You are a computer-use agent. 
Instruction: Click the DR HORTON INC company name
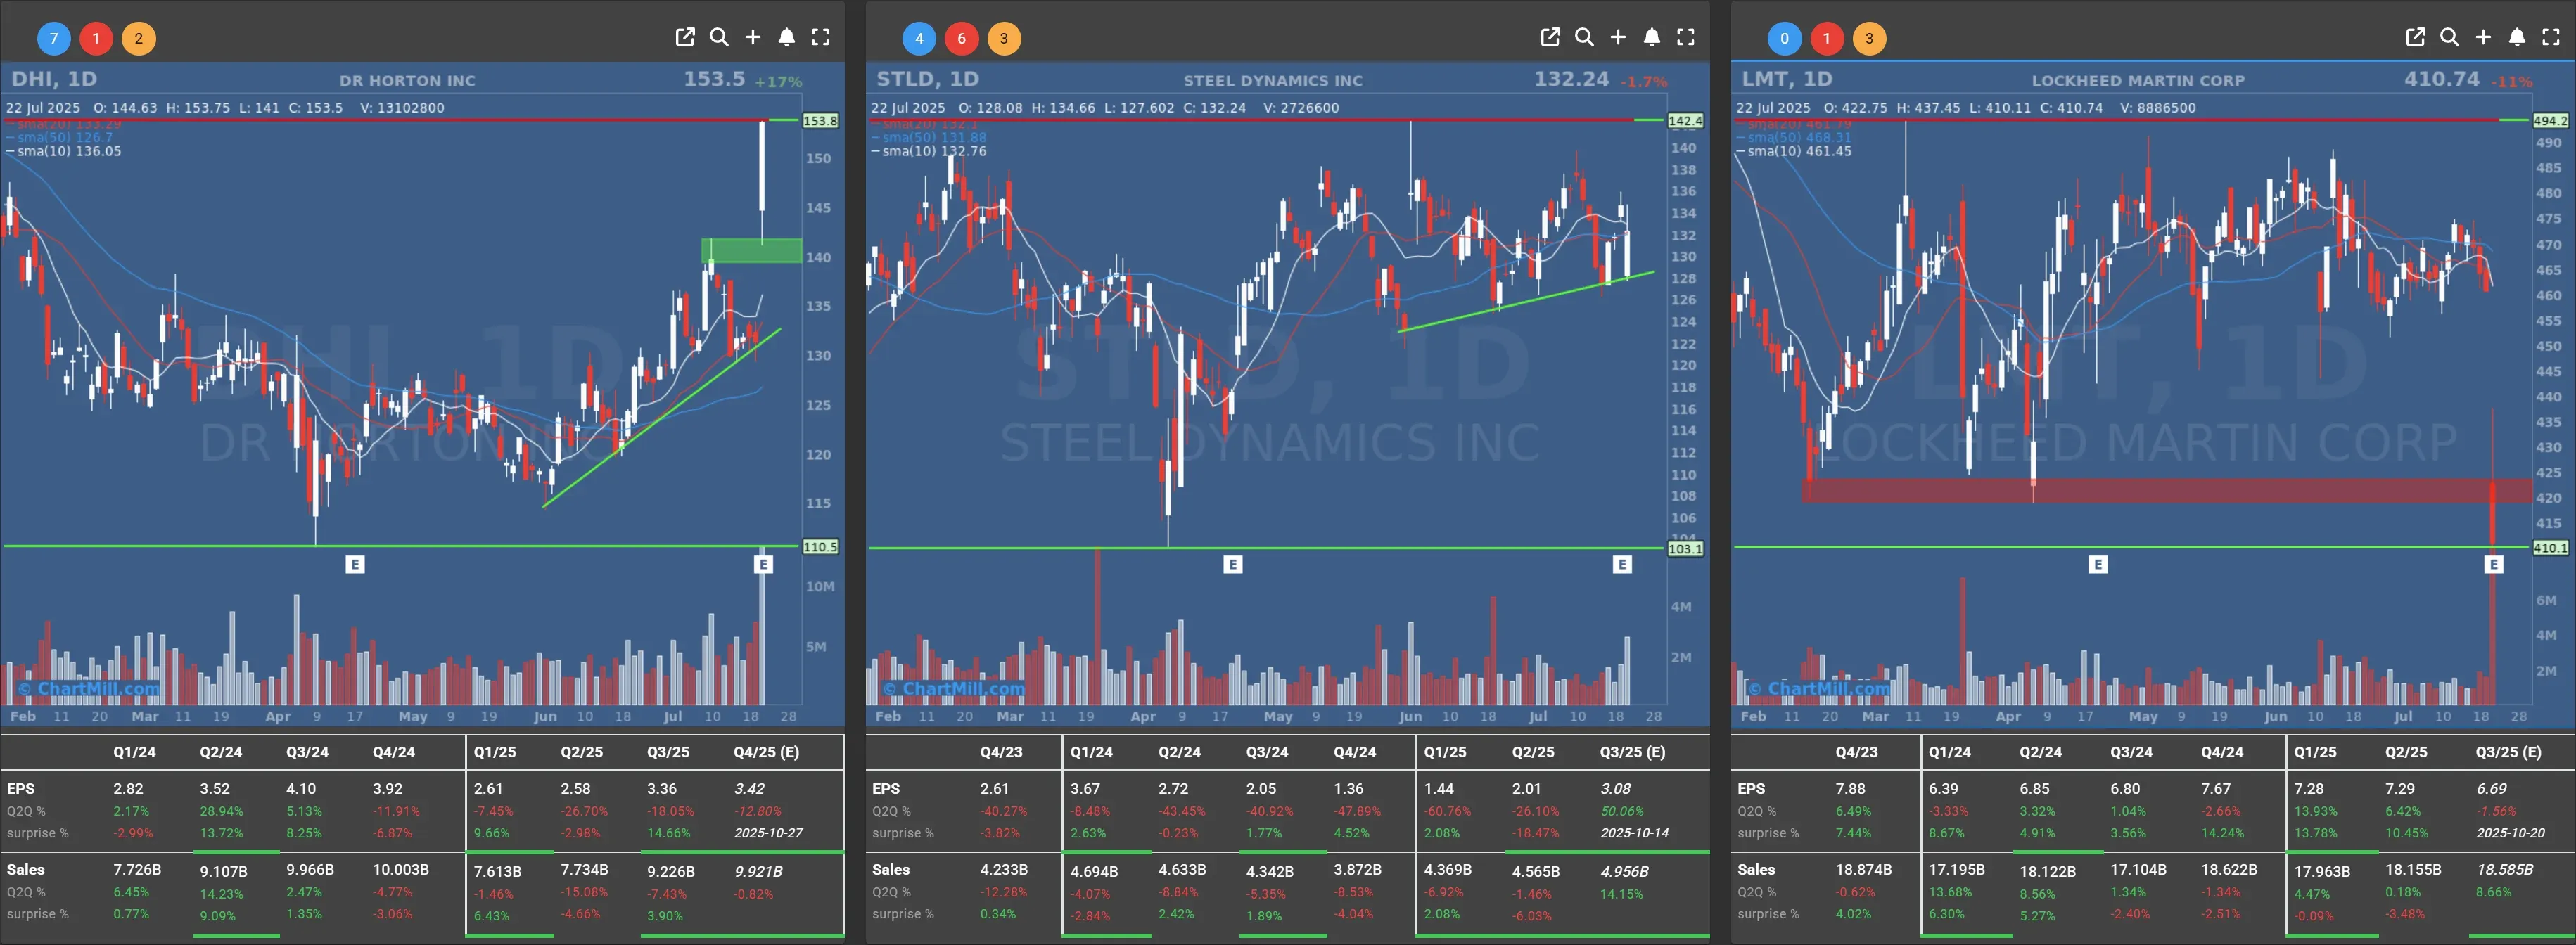click(407, 81)
